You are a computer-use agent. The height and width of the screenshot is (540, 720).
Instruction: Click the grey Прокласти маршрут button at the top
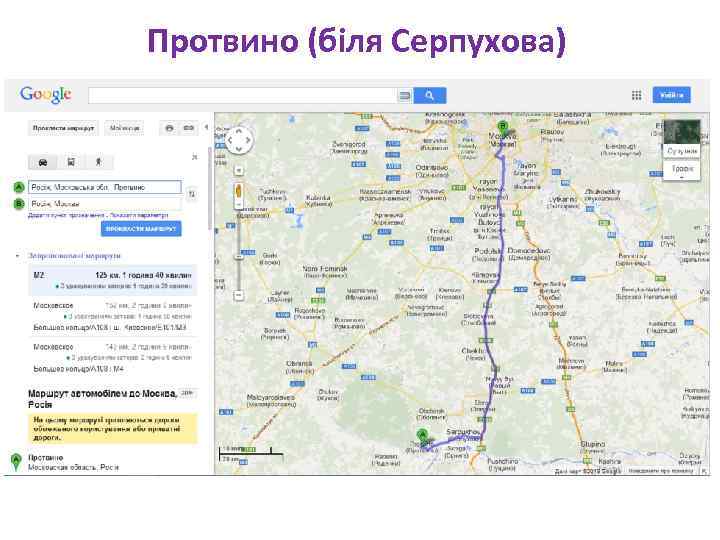(x=63, y=128)
